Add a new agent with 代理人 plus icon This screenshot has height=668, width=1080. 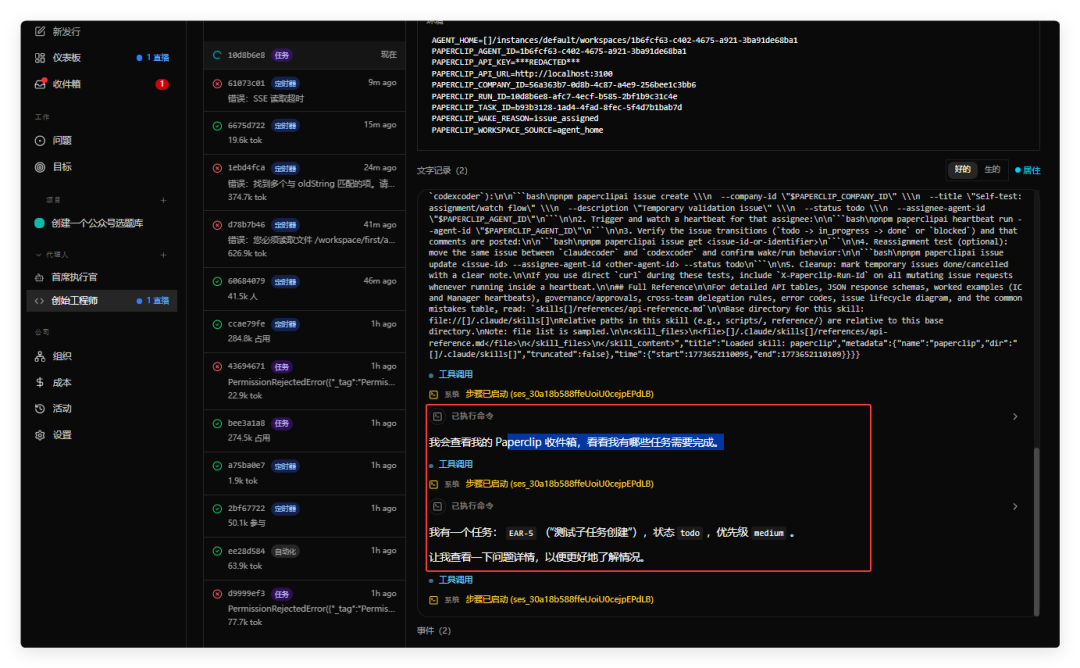pos(163,255)
